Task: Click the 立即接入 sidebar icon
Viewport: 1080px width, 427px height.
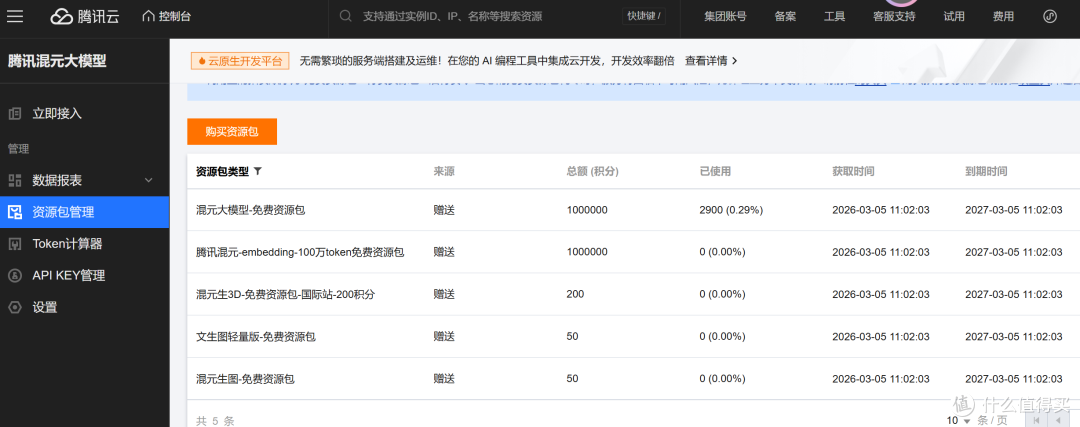Action: [x=14, y=114]
